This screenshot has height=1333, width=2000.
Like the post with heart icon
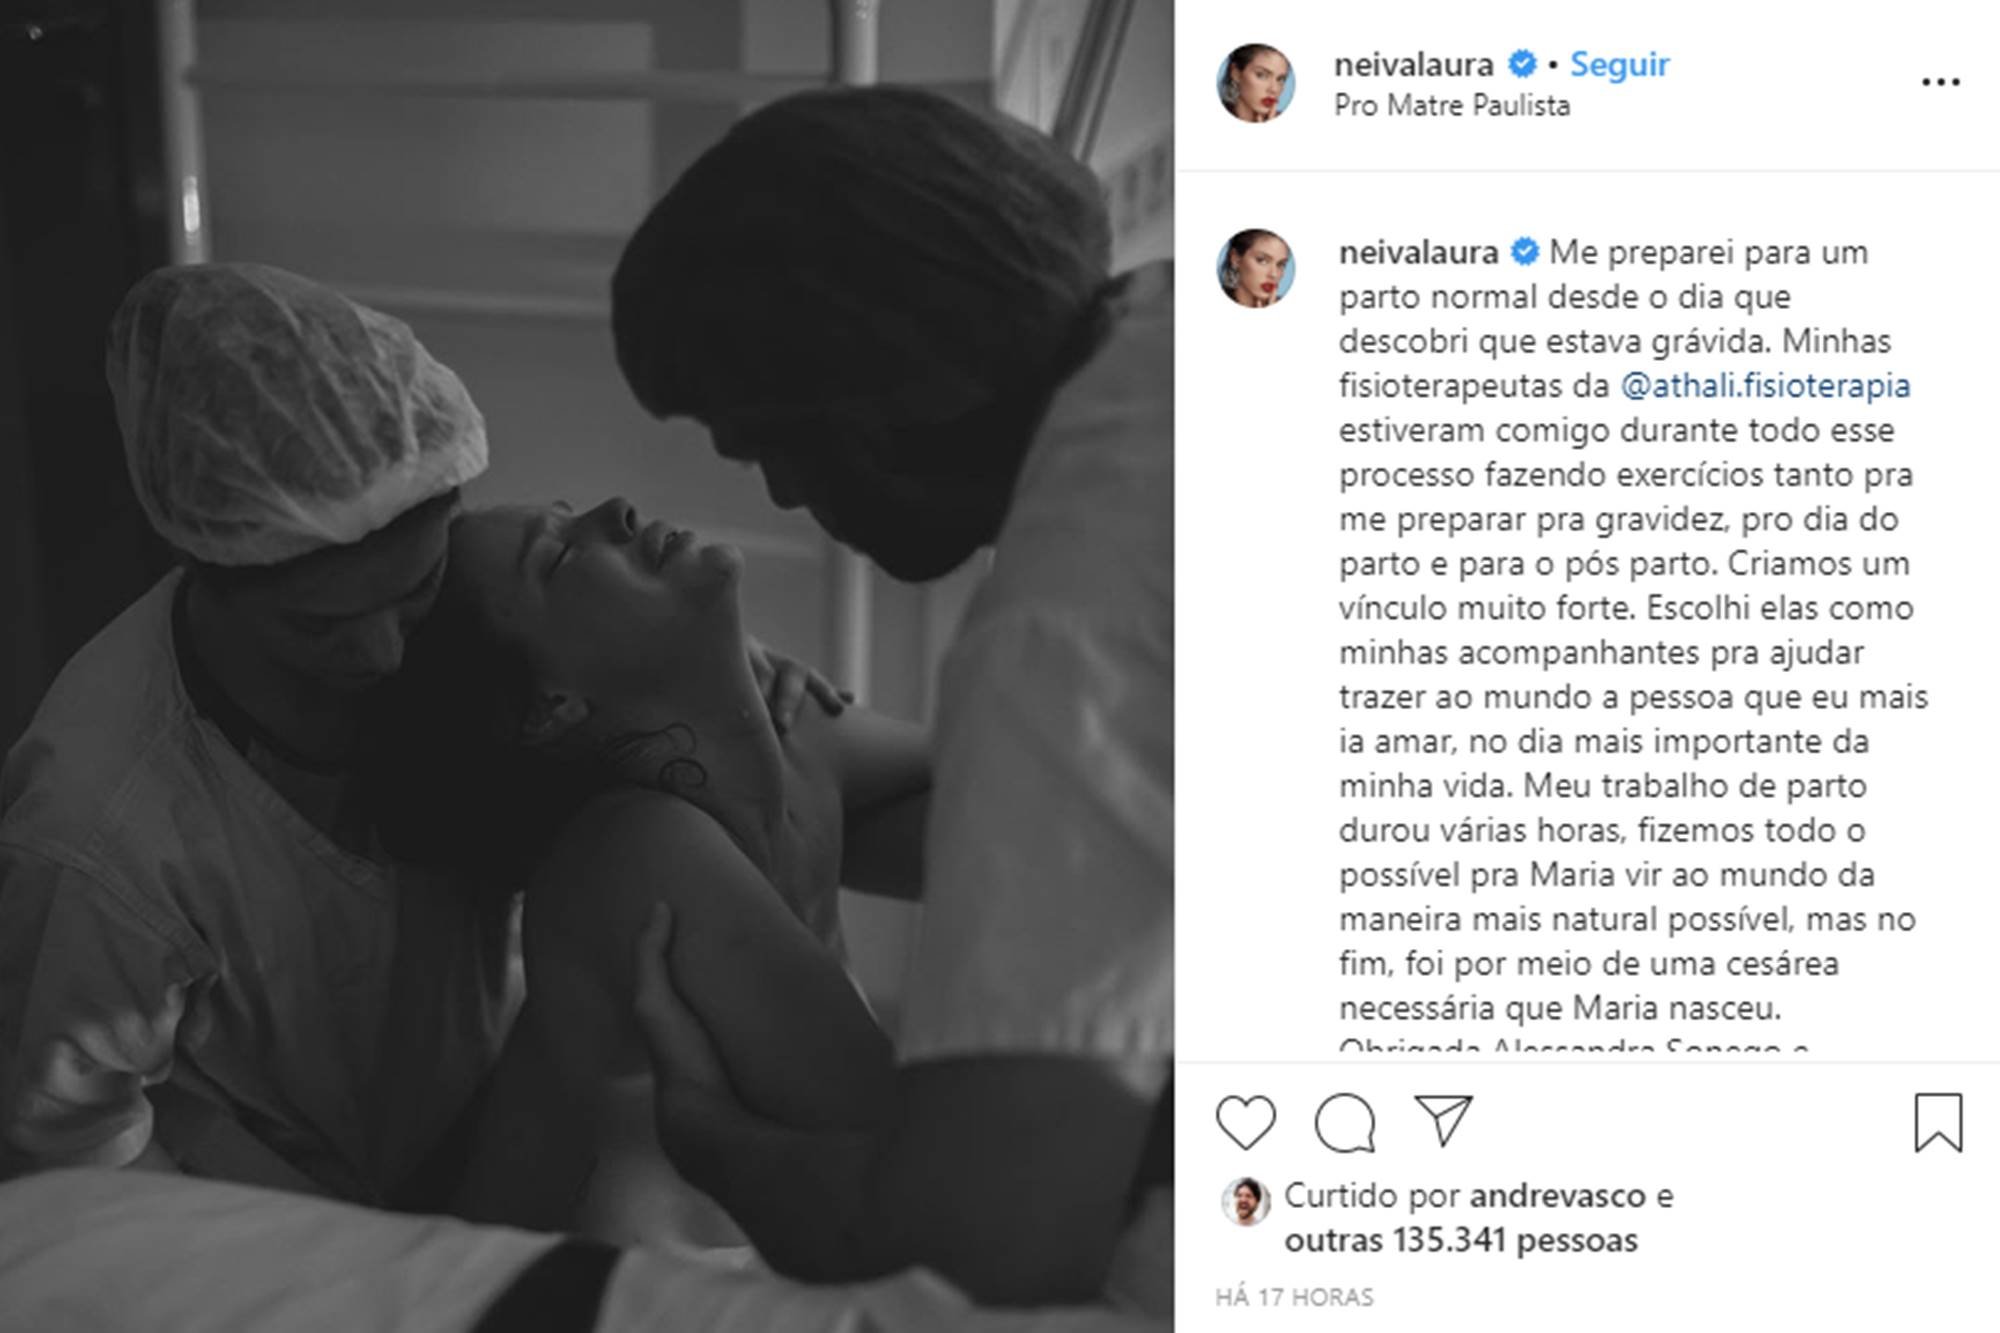1245,1122
